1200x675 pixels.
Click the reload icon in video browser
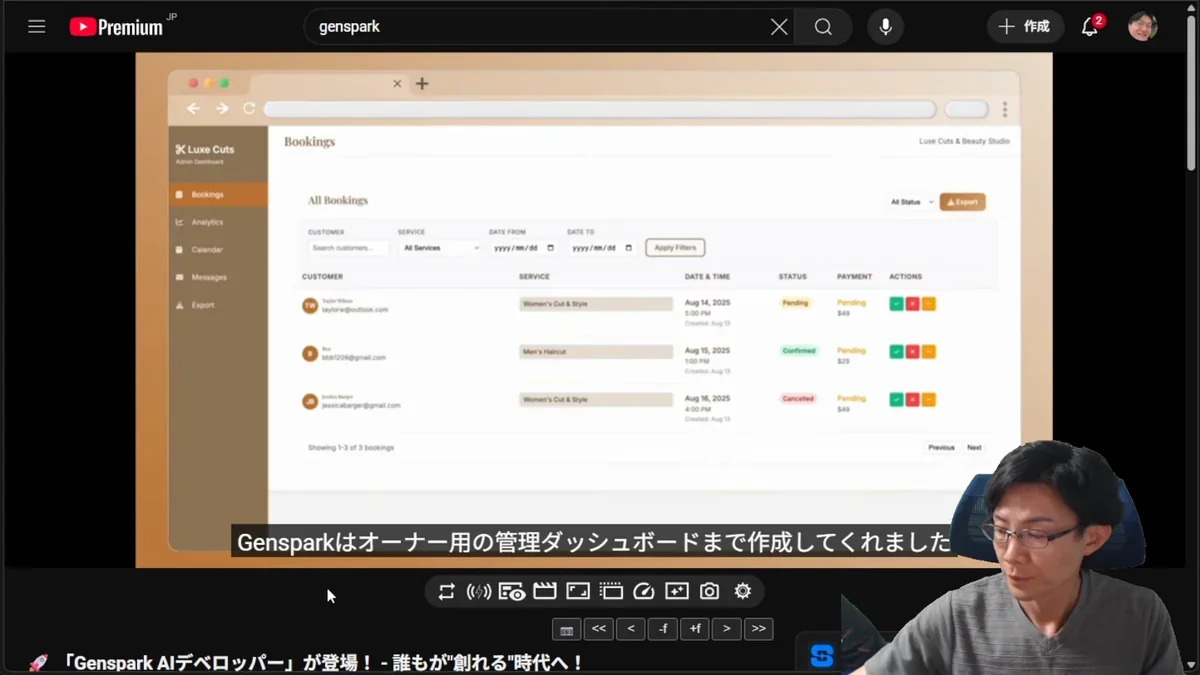click(249, 109)
